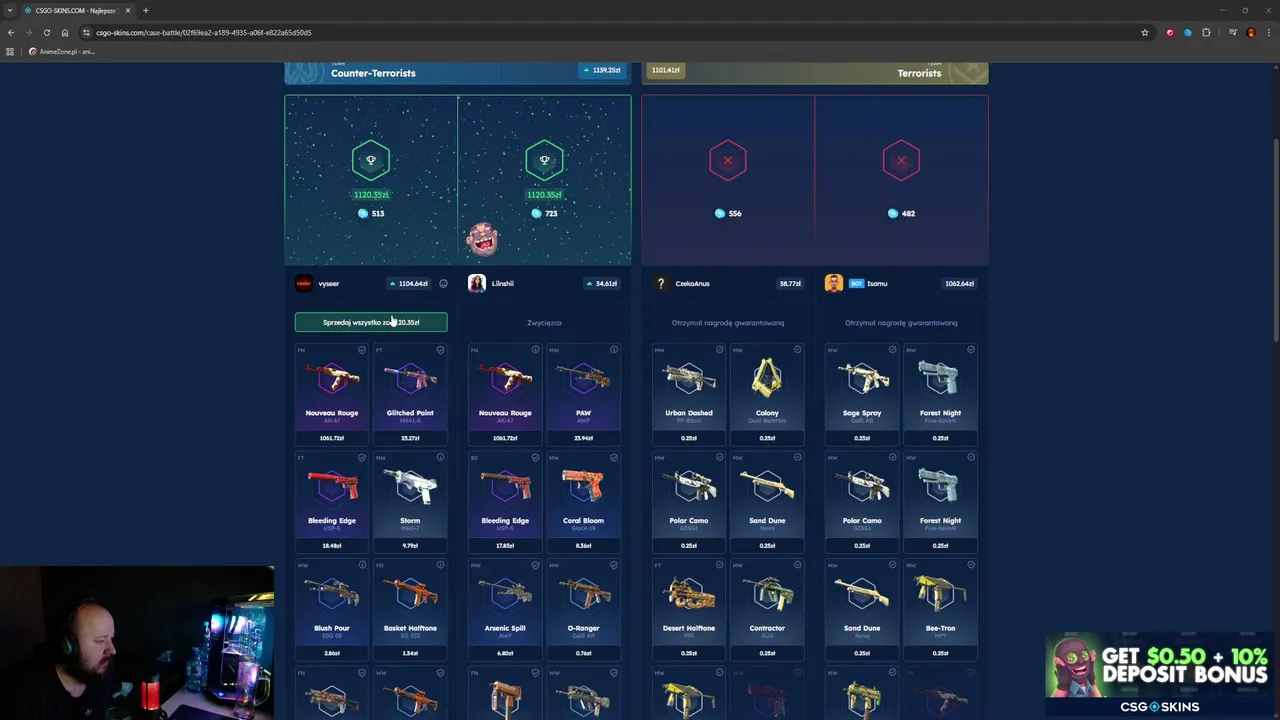Select the Coral Bloom skin card
The height and width of the screenshot is (720, 1280).
tap(583, 502)
